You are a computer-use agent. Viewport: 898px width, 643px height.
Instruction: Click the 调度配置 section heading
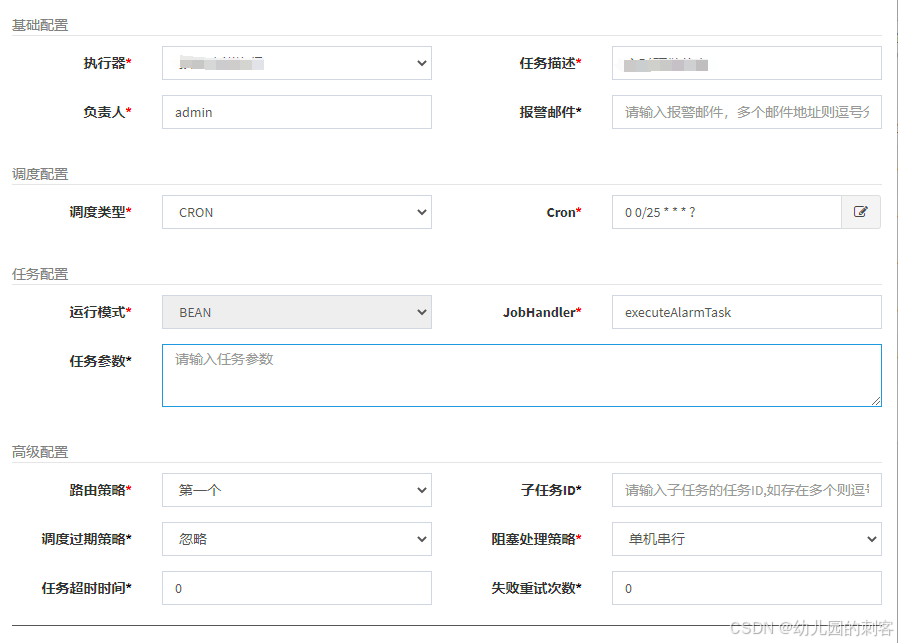tap(40, 174)
